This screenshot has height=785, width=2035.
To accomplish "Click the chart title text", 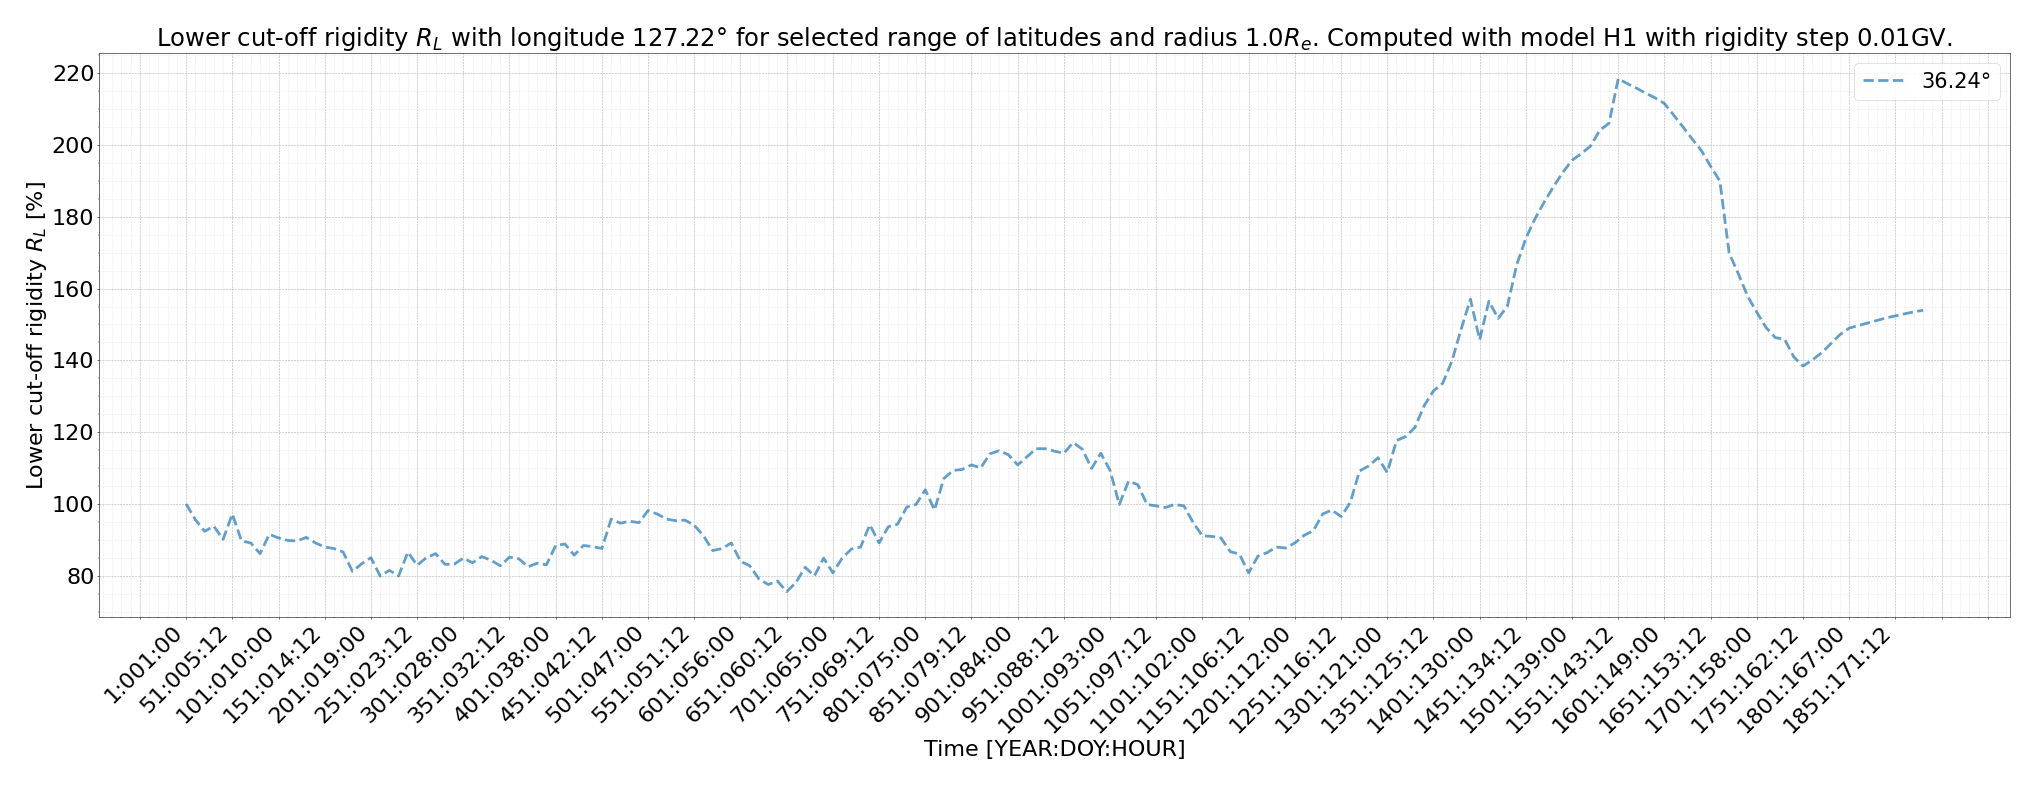I will click(x=1054, y=38).
